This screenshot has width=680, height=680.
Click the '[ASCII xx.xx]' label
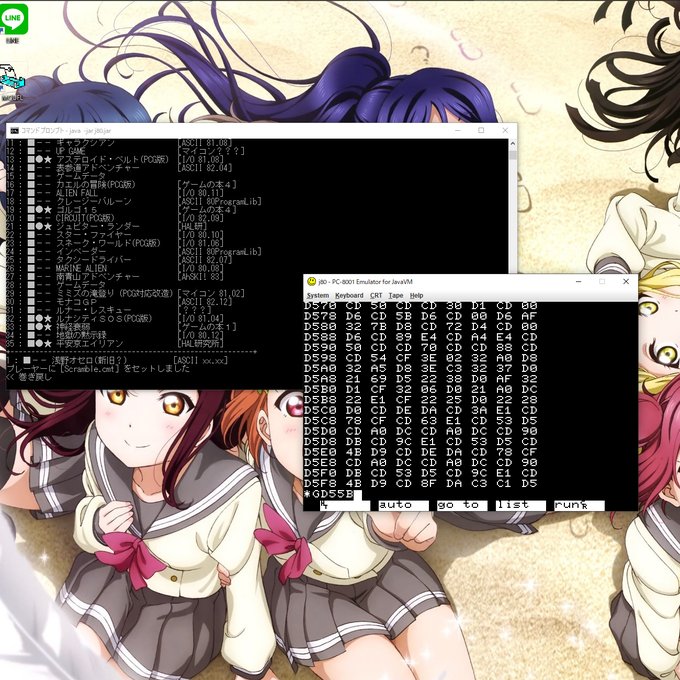(x=200, y=360)
